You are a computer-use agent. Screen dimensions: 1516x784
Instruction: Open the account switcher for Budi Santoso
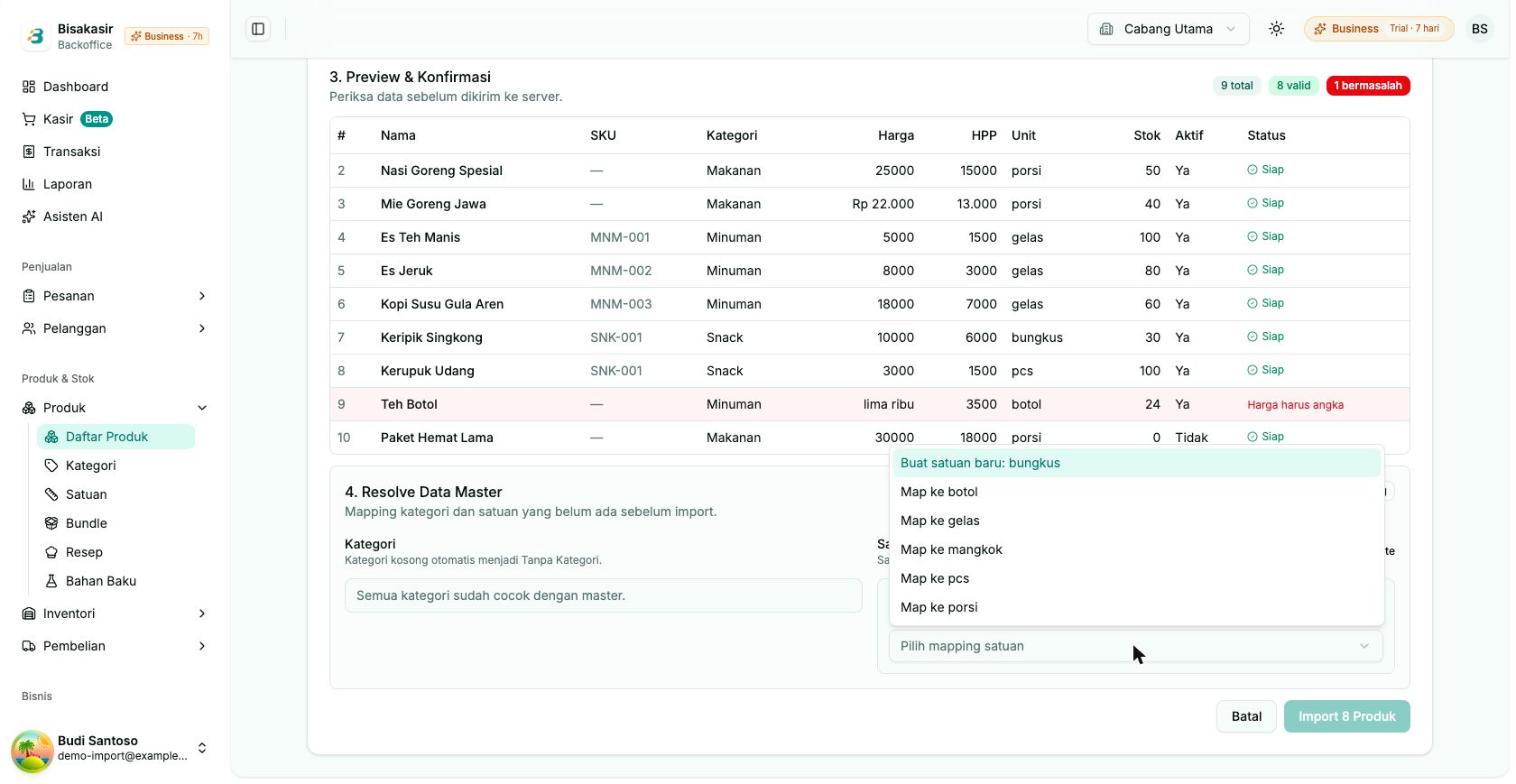[x=201, y=749]
